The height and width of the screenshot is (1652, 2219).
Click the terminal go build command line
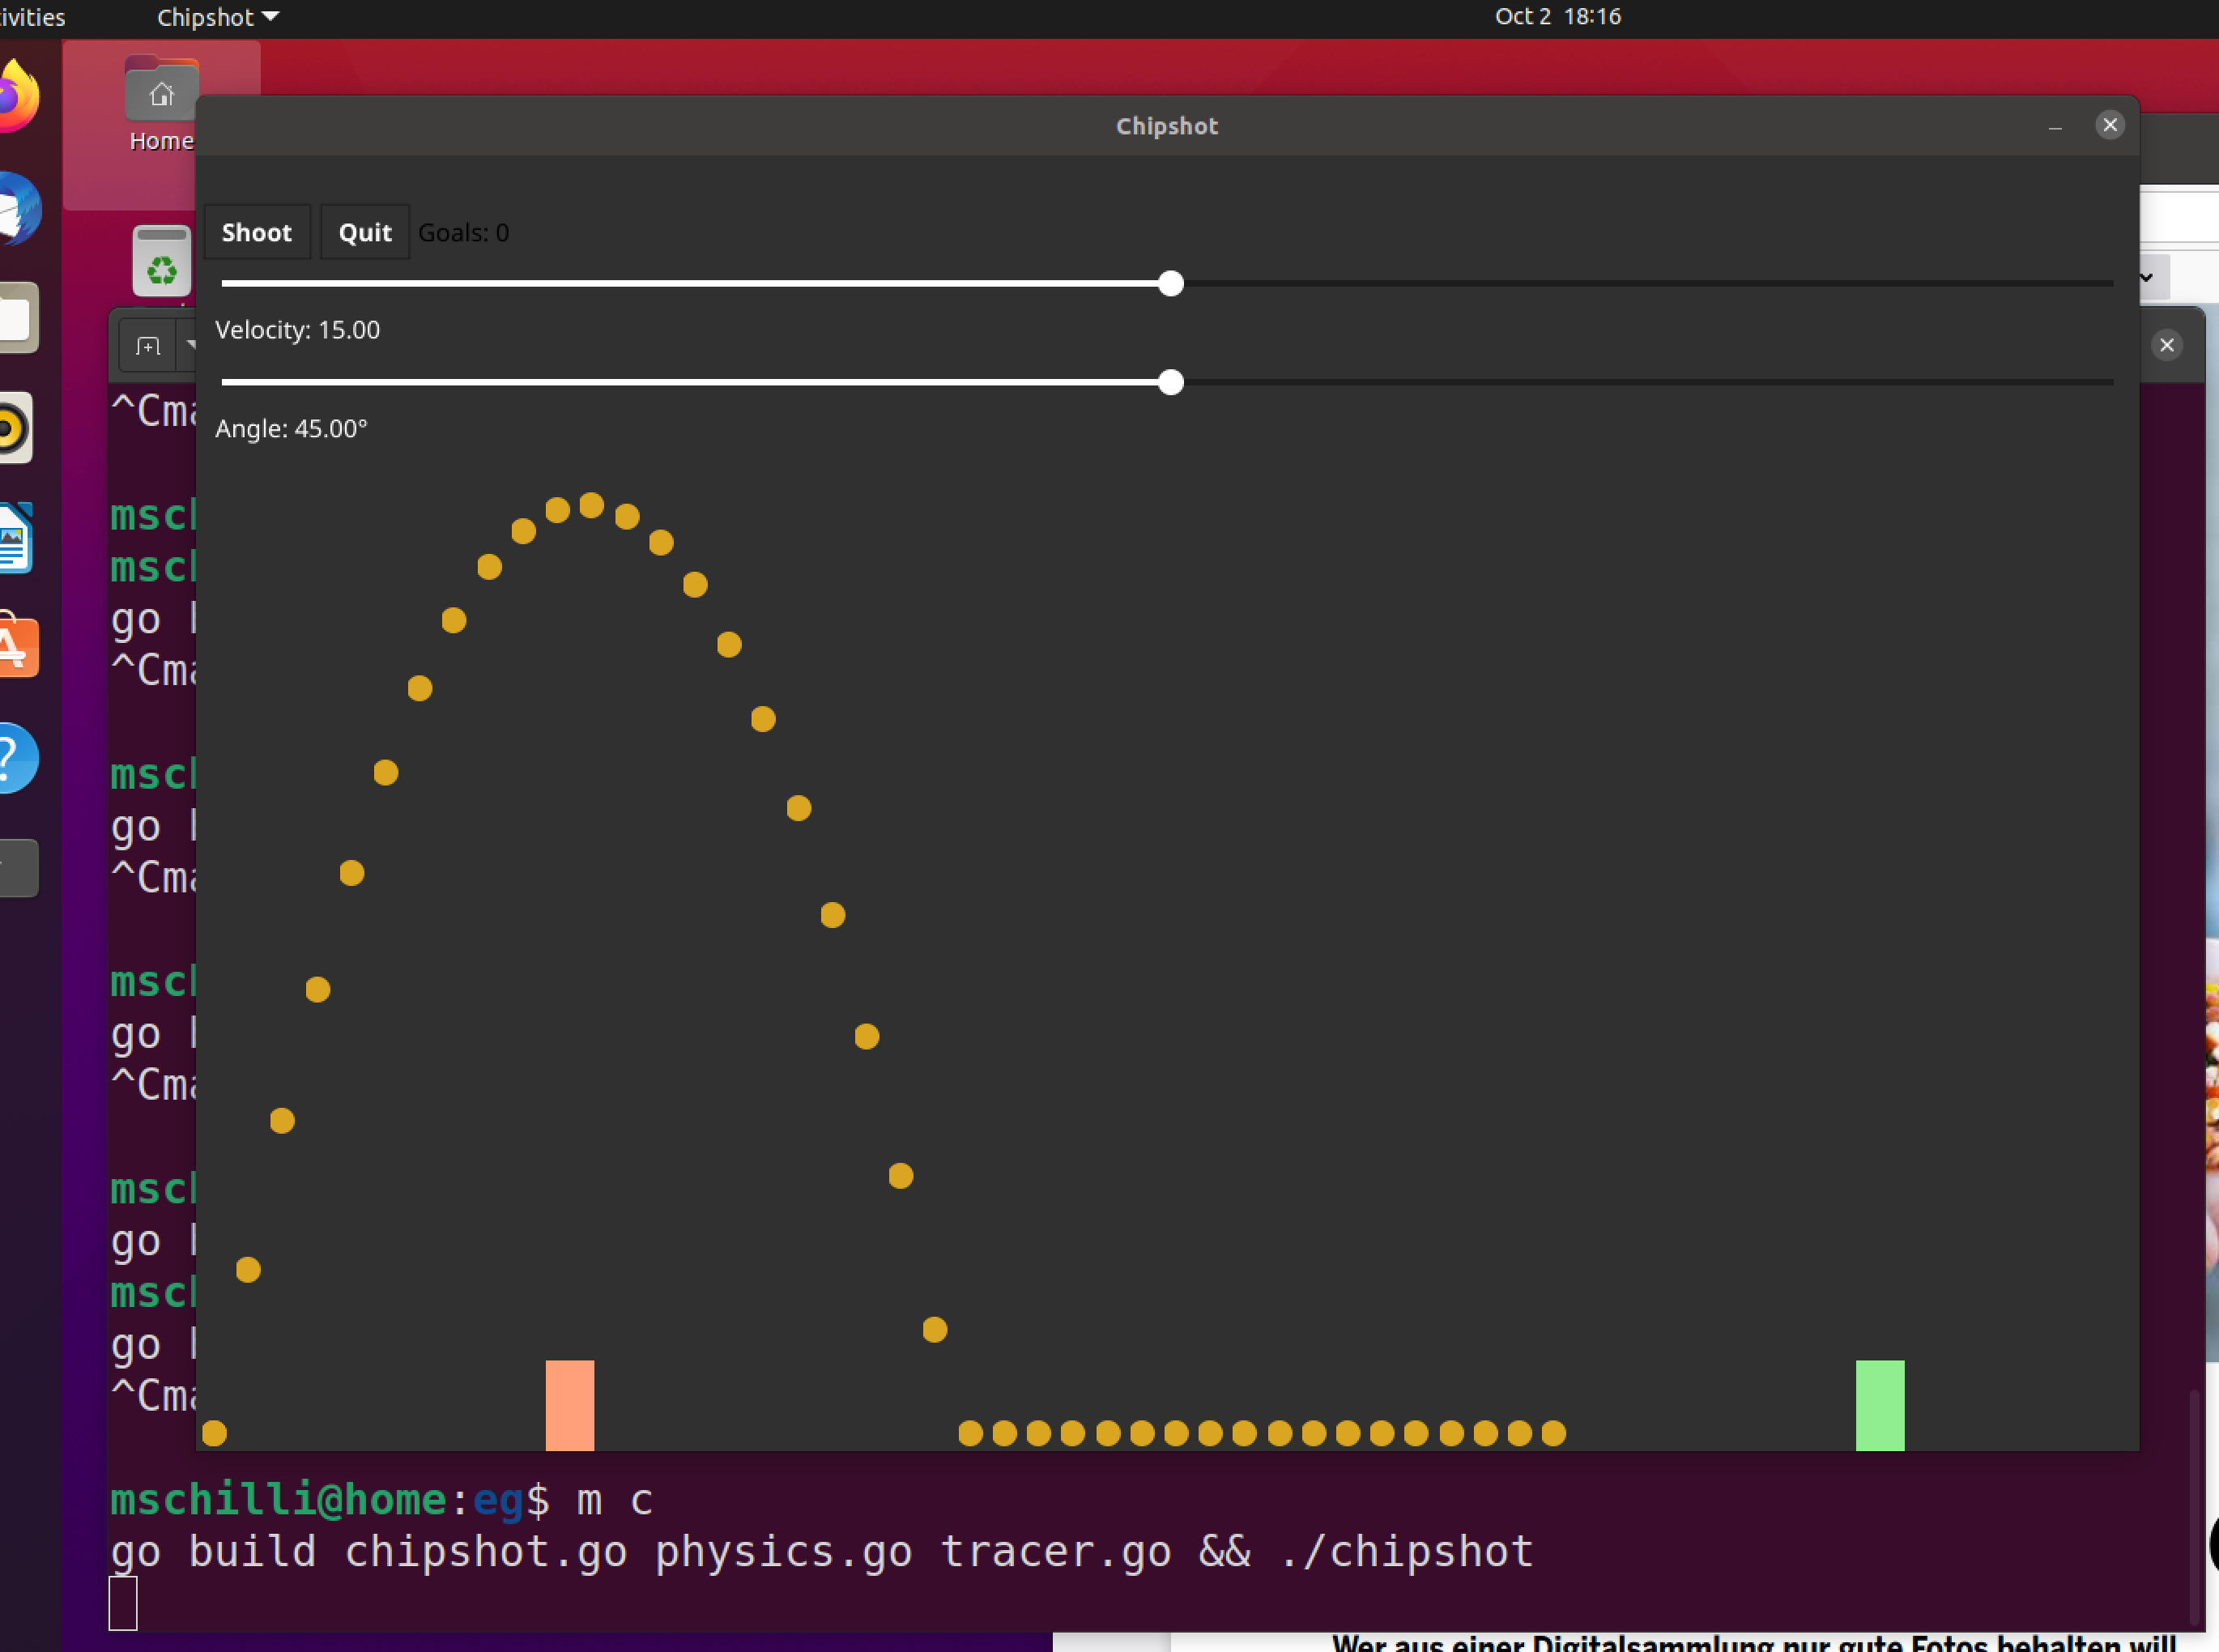click(x=822, y=1552)
